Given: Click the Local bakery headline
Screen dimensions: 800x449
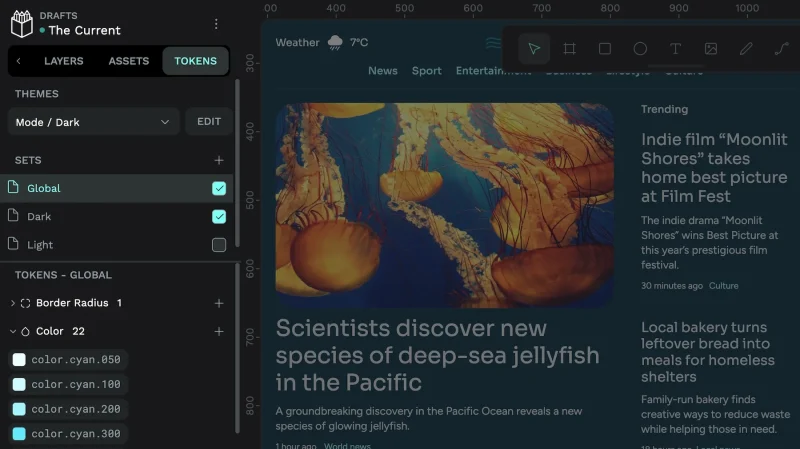Looking at the screenshot, I should (x=708, y=352).
